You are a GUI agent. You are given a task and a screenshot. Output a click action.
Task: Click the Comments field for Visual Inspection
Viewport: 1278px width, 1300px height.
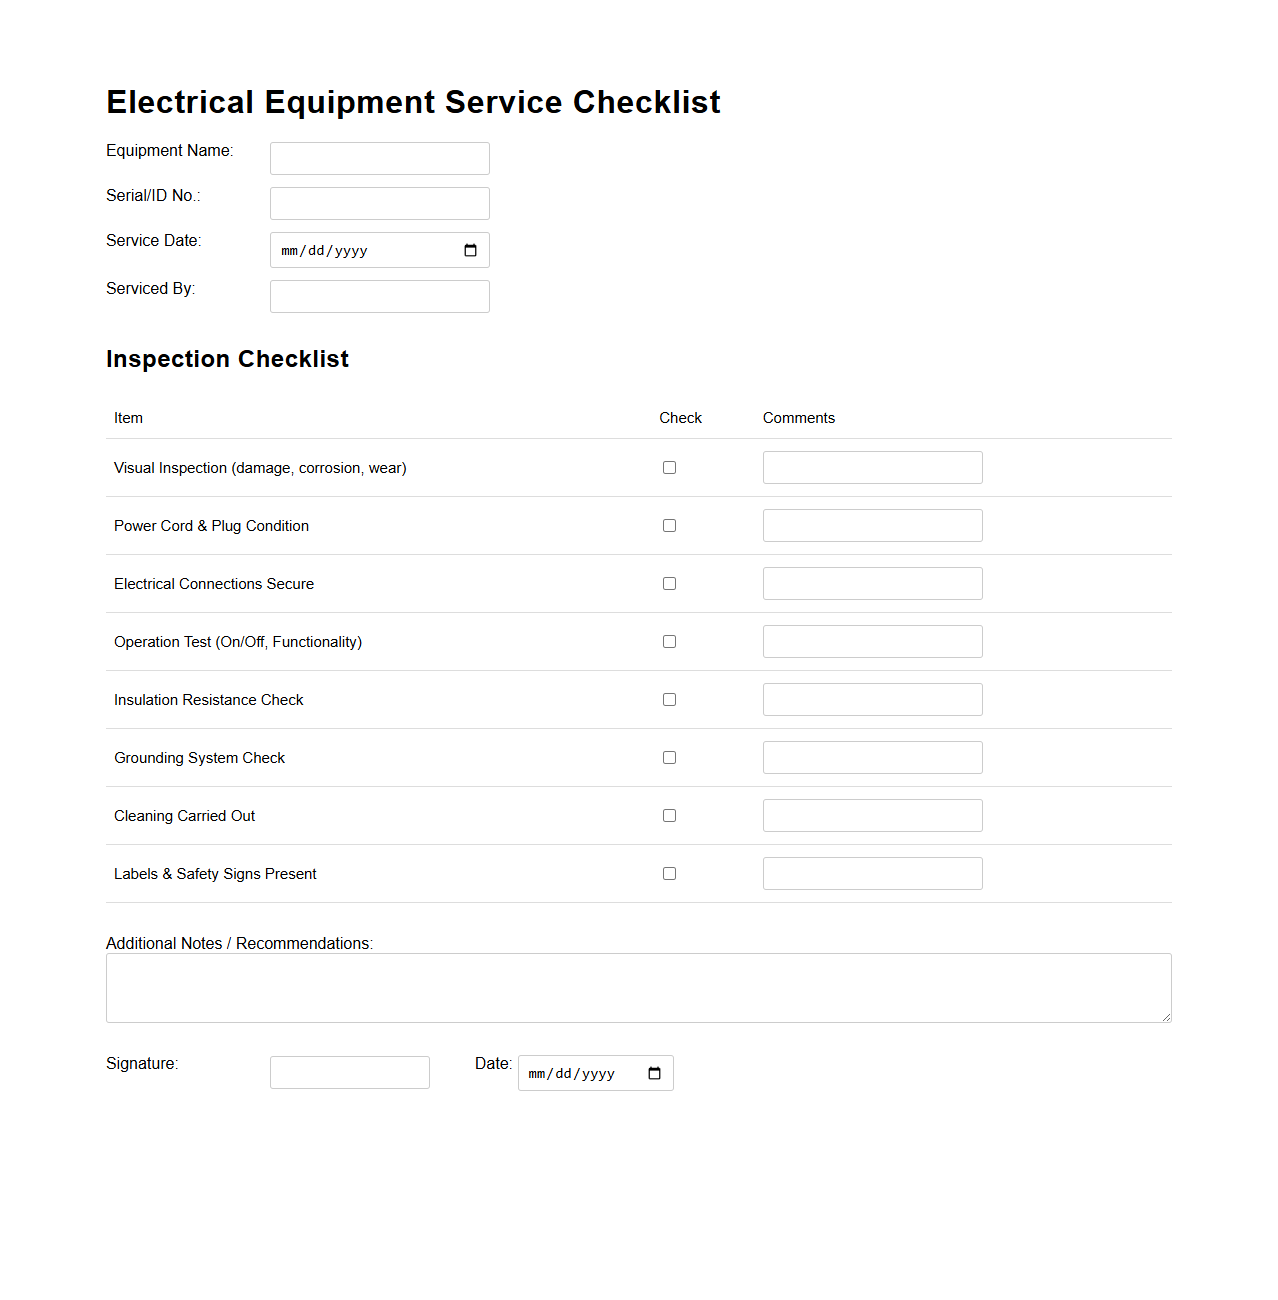872,467
